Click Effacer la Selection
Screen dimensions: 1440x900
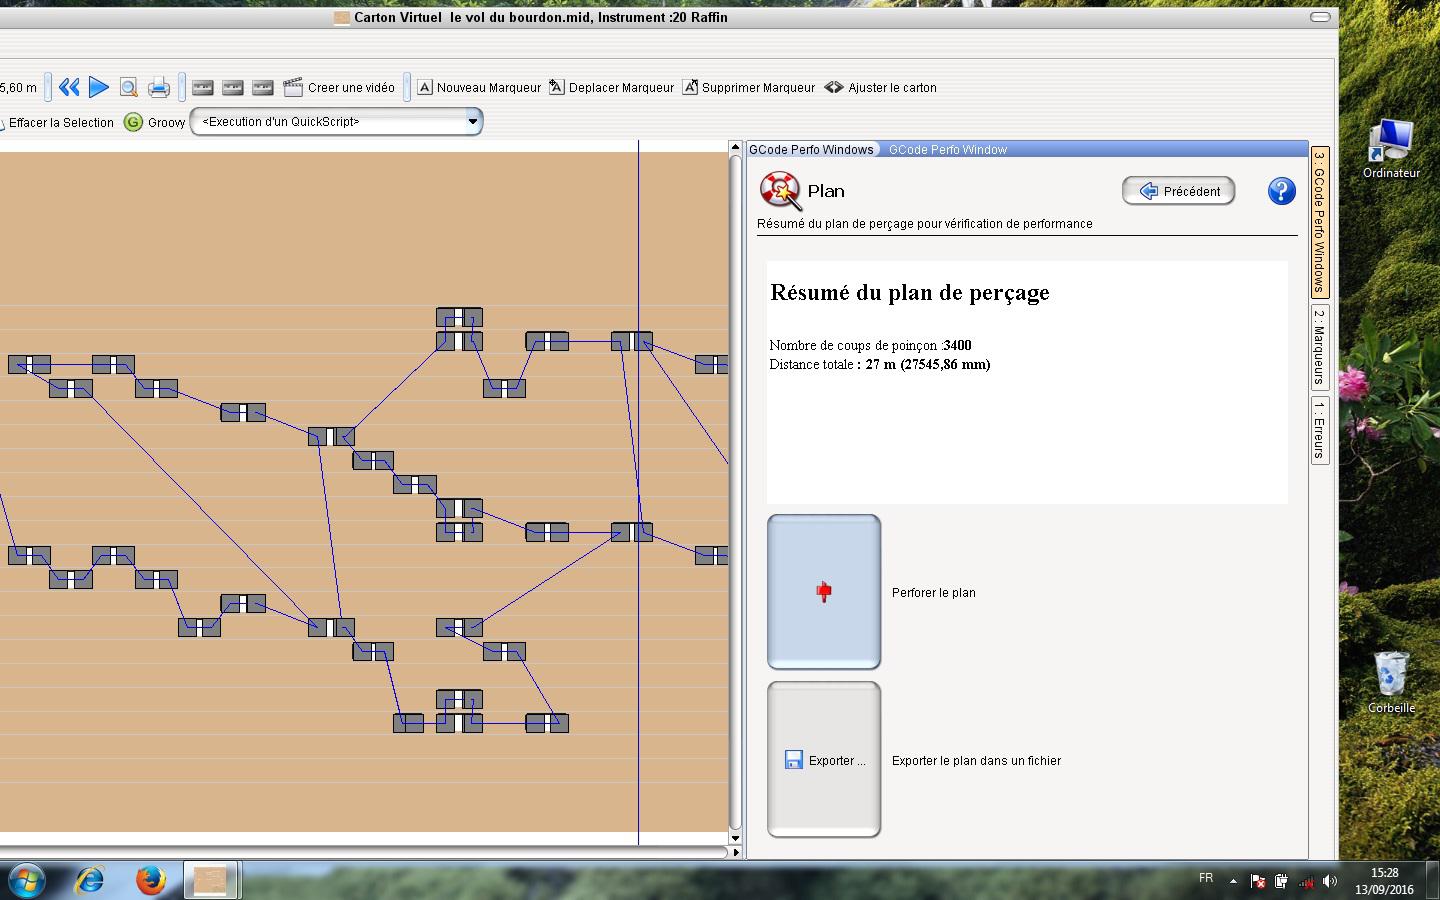point(60,123)
